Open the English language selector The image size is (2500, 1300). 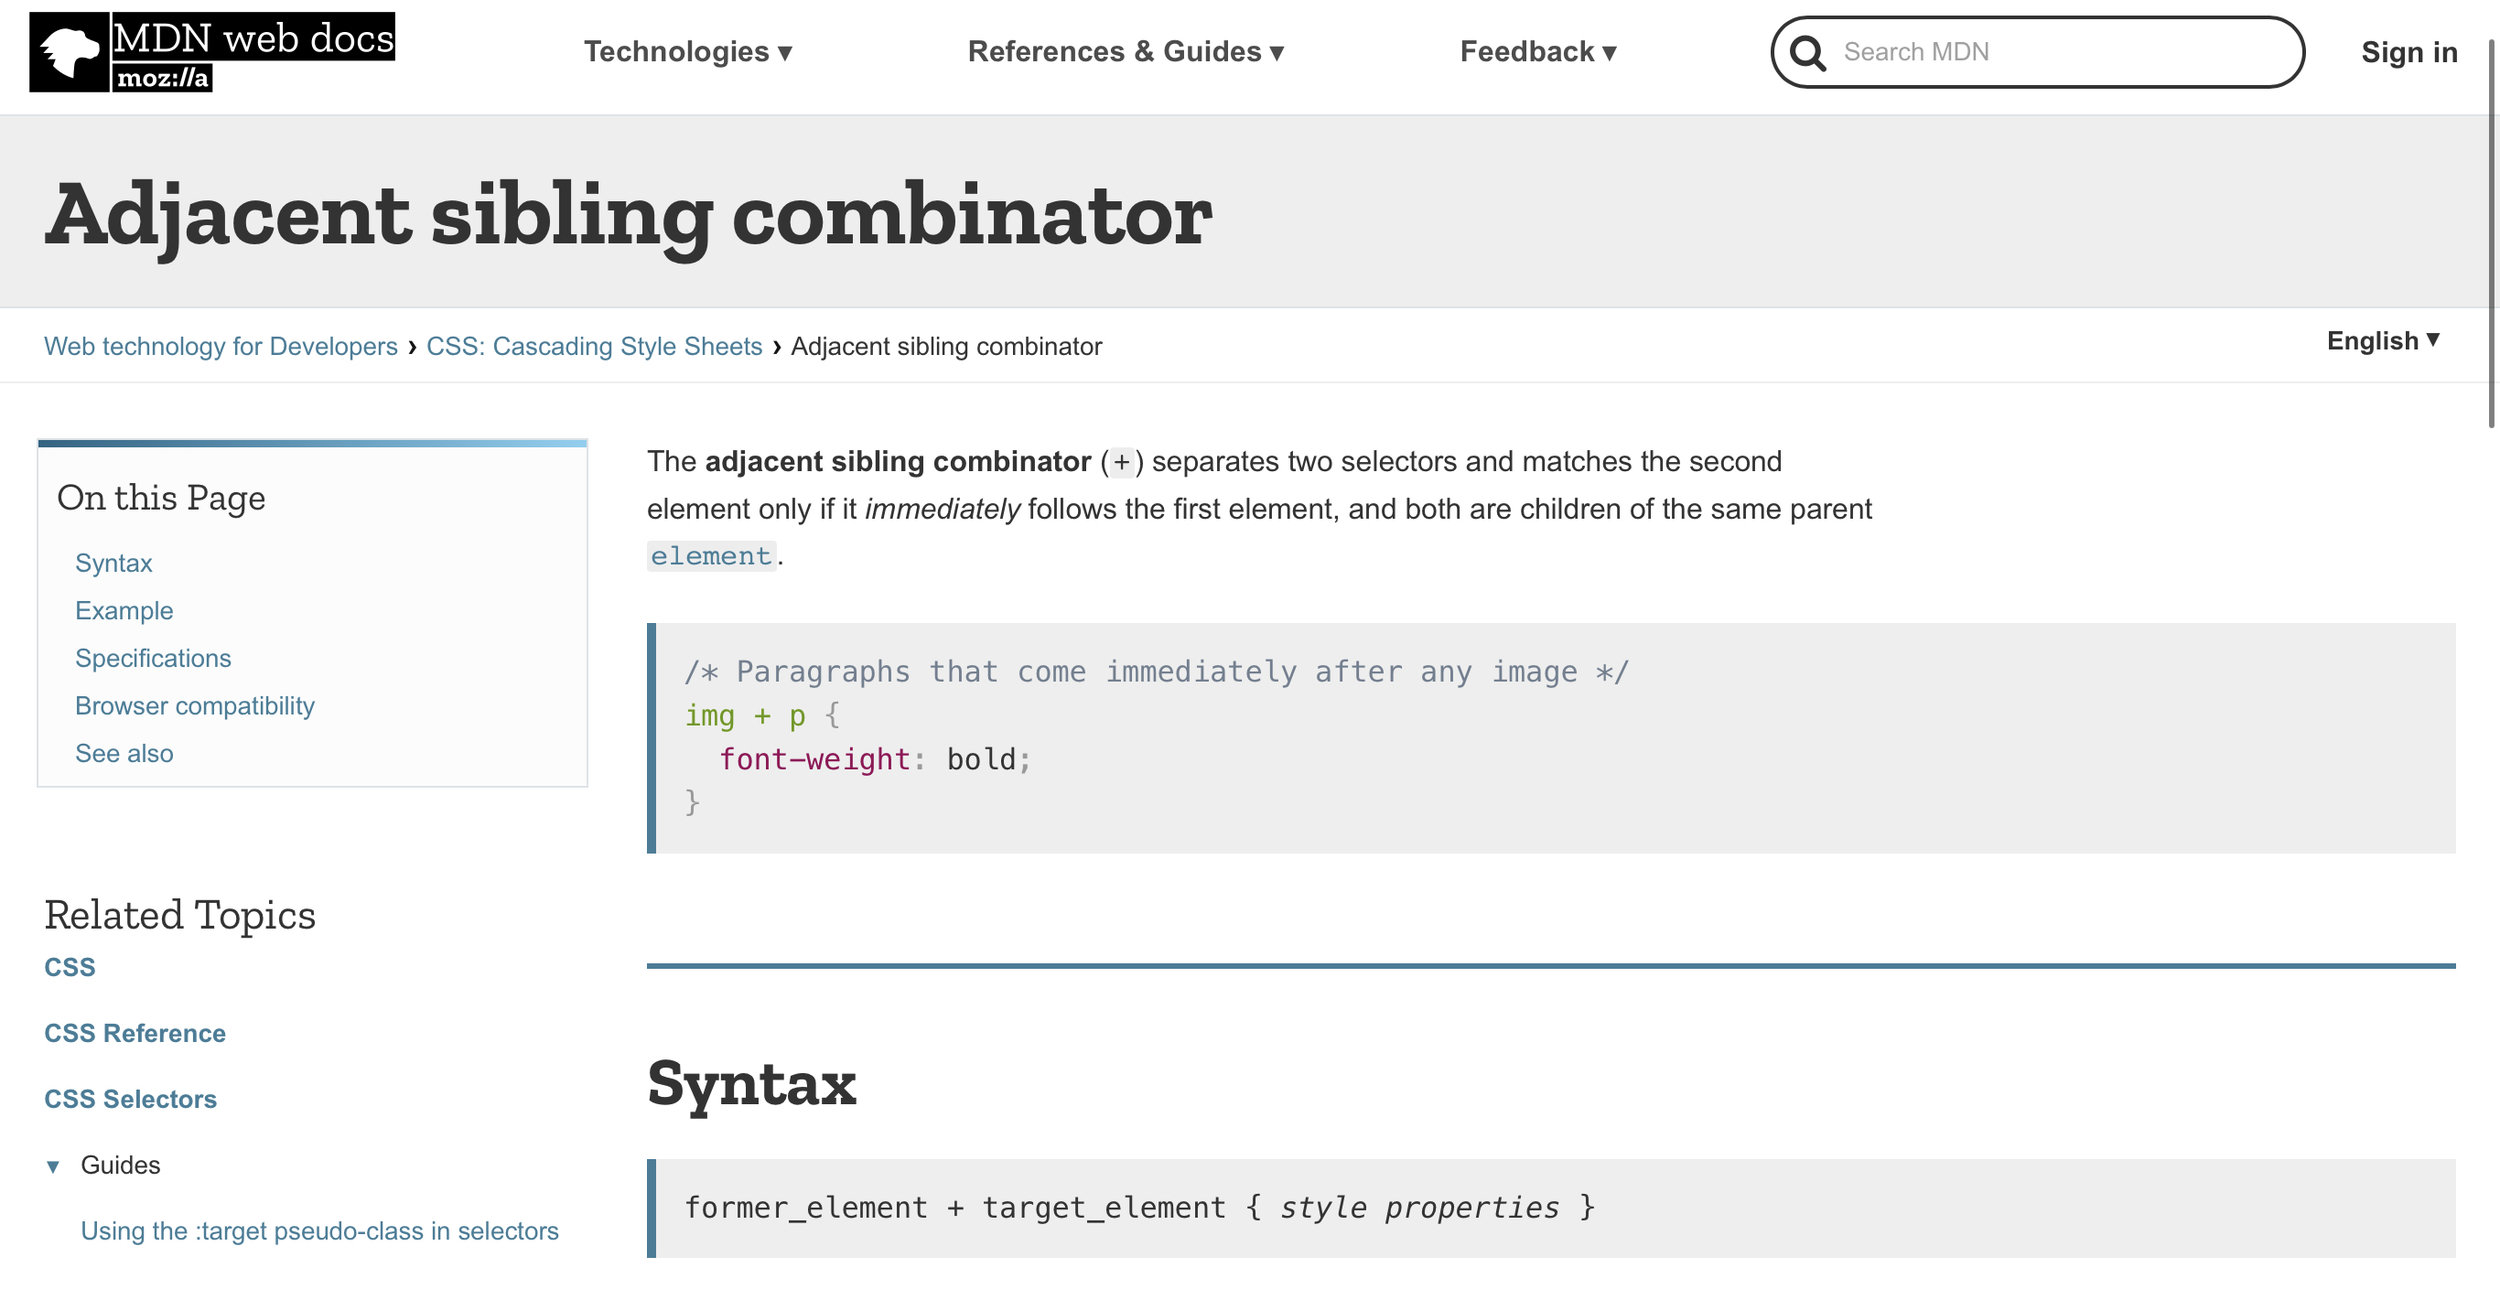(x=2382, y=341)
